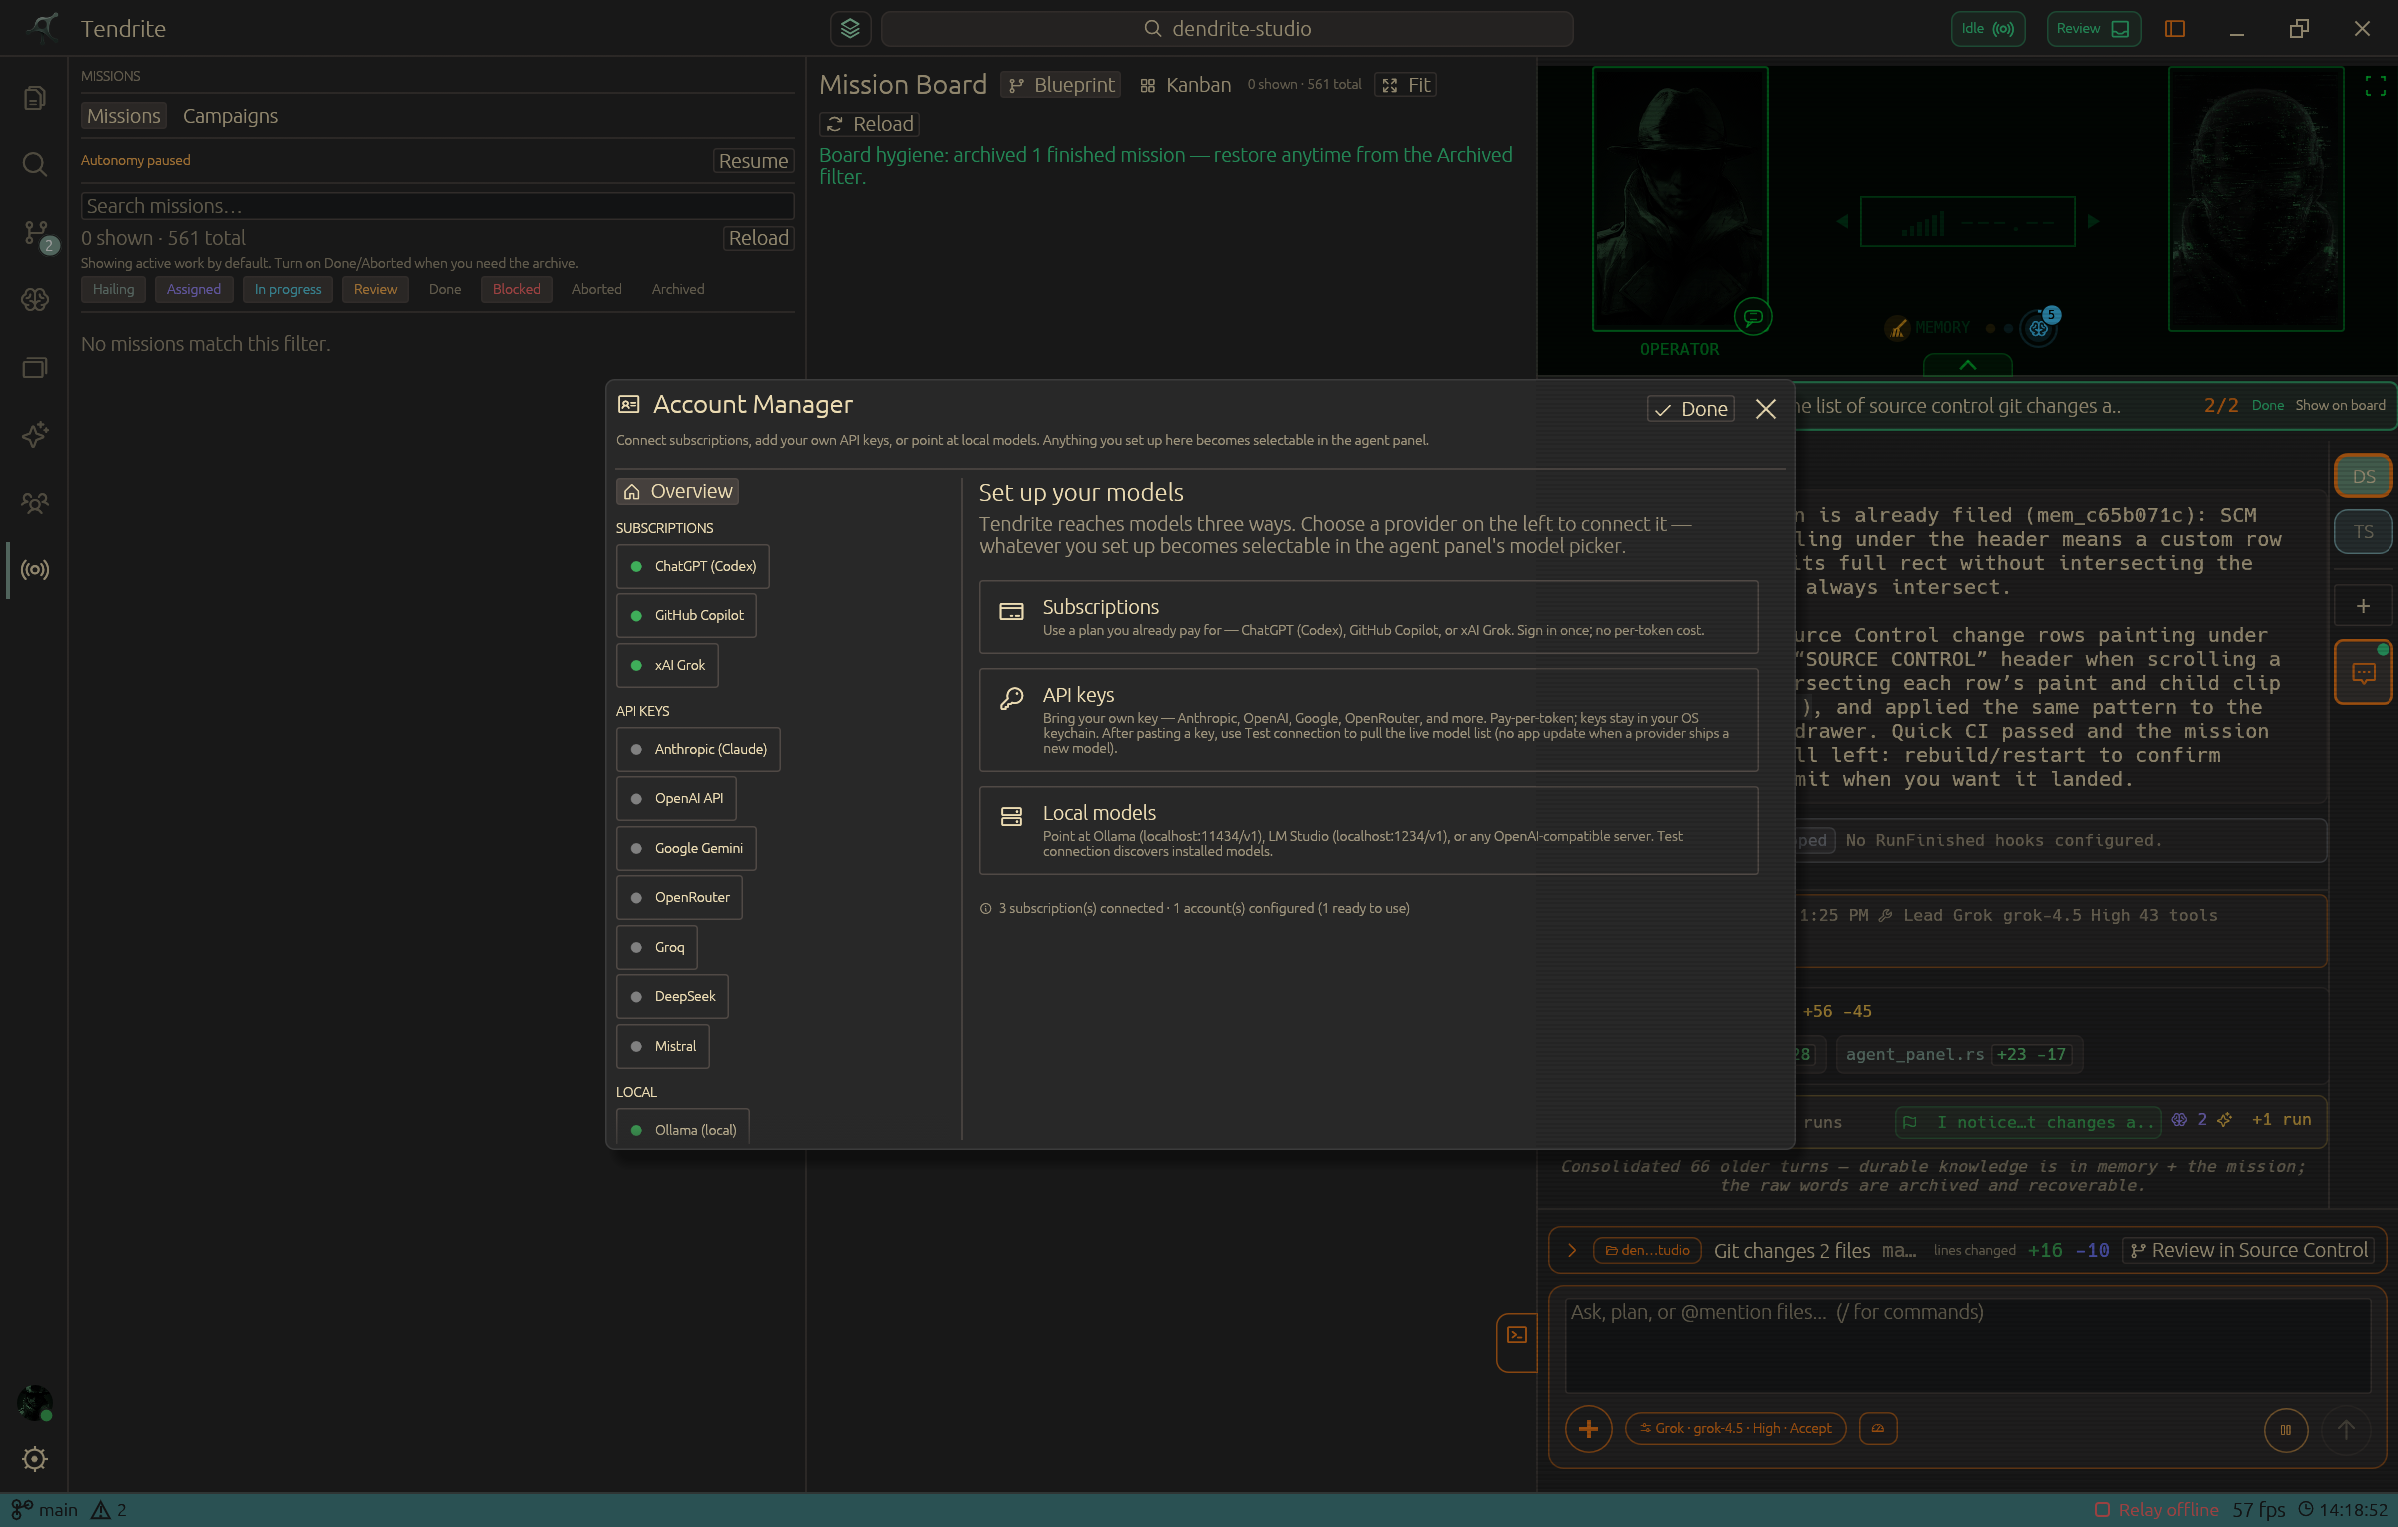Toggle the Done filter chip in Missions
The image size is (2398, 1527).
pos(445,290)
